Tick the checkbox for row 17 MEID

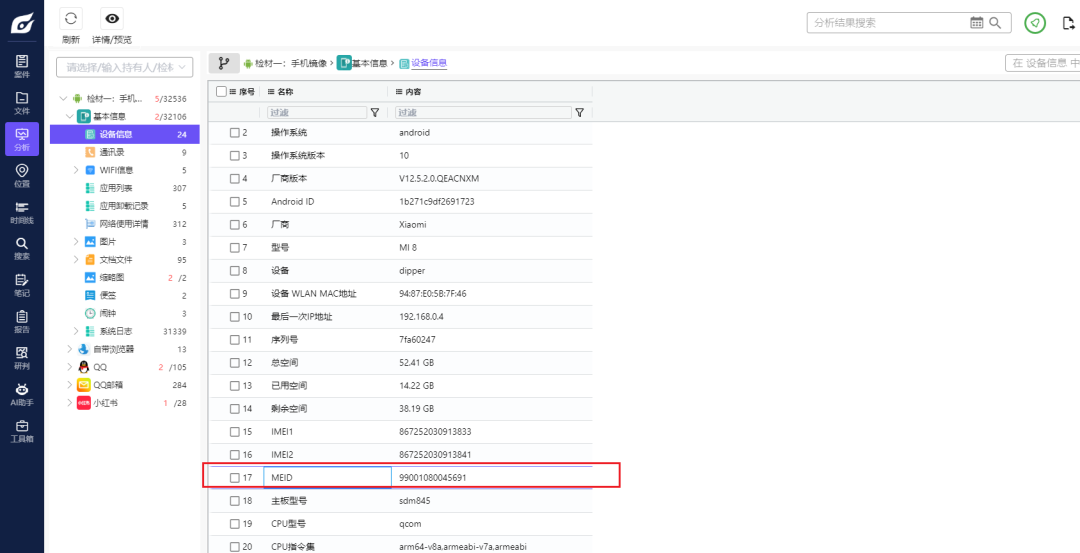pyautogui.click(x=235, y=478)
